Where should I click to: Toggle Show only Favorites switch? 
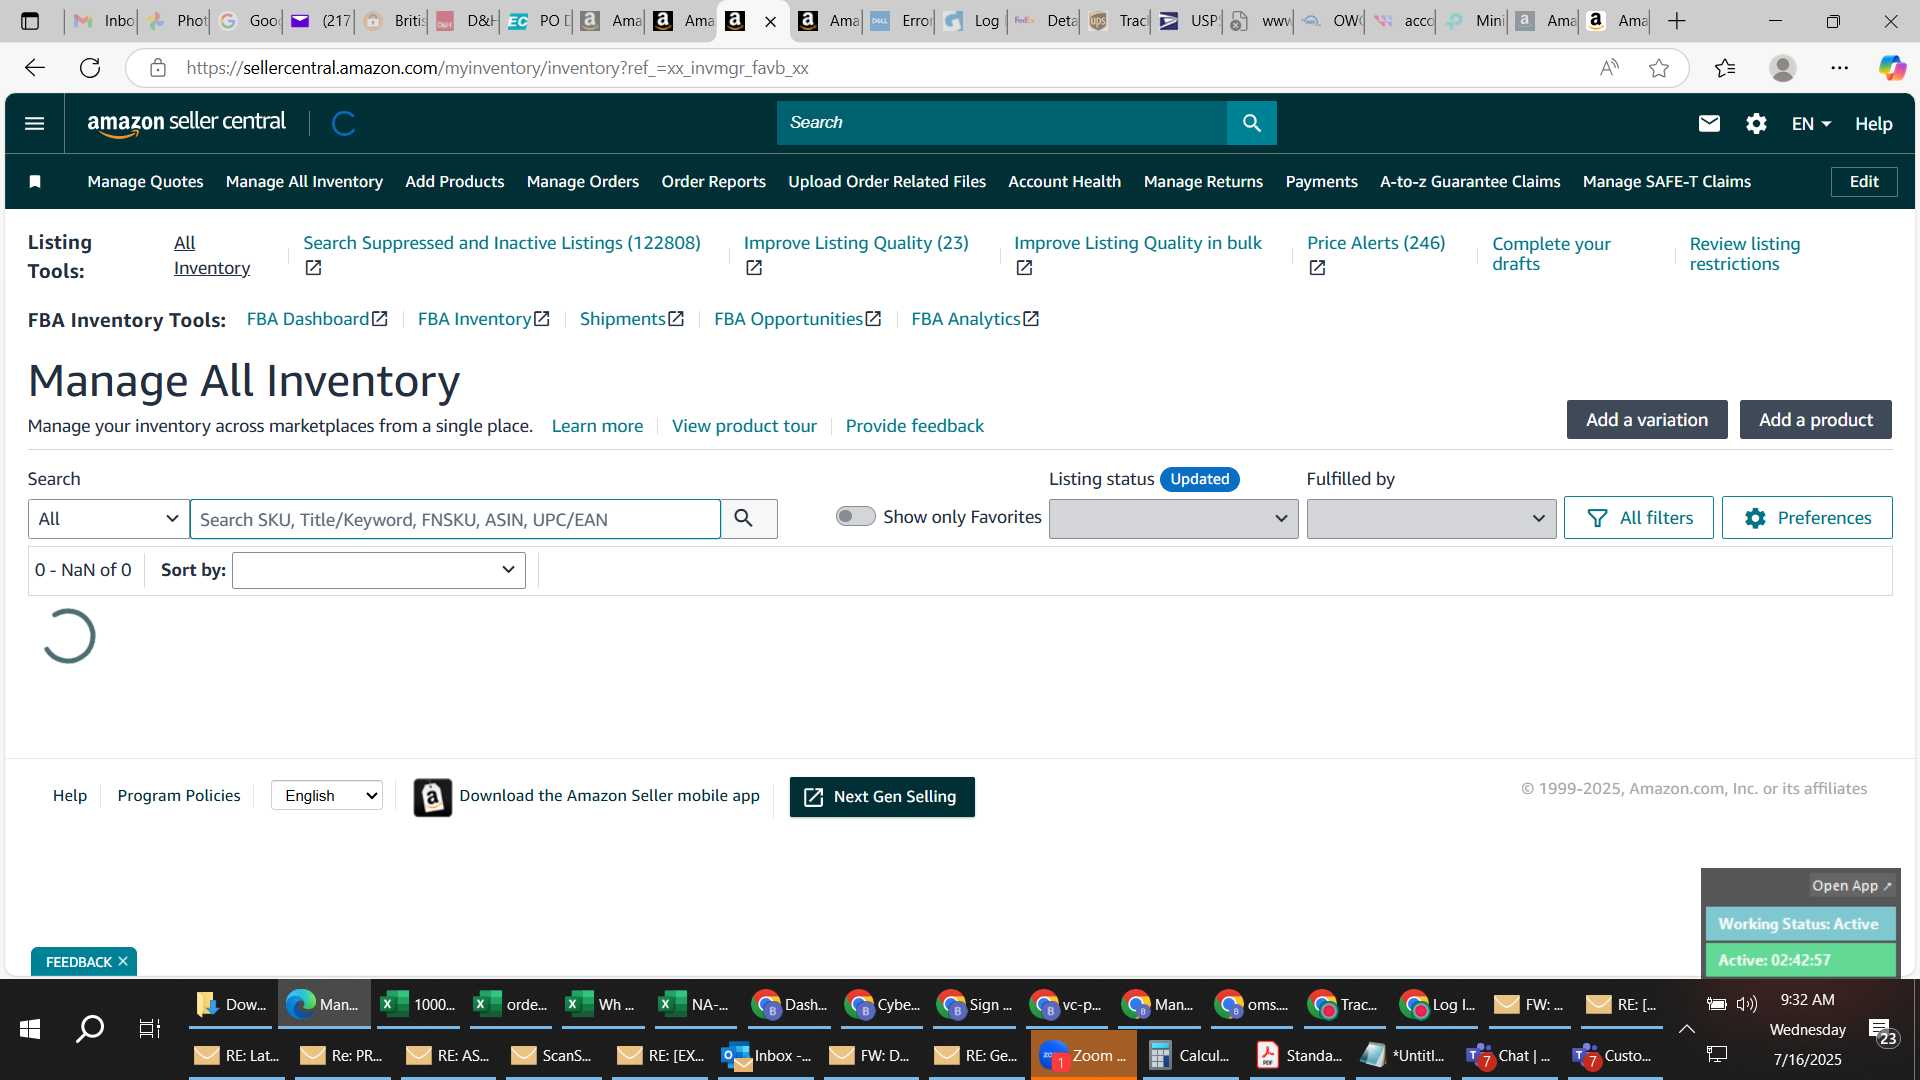(856, 516)
